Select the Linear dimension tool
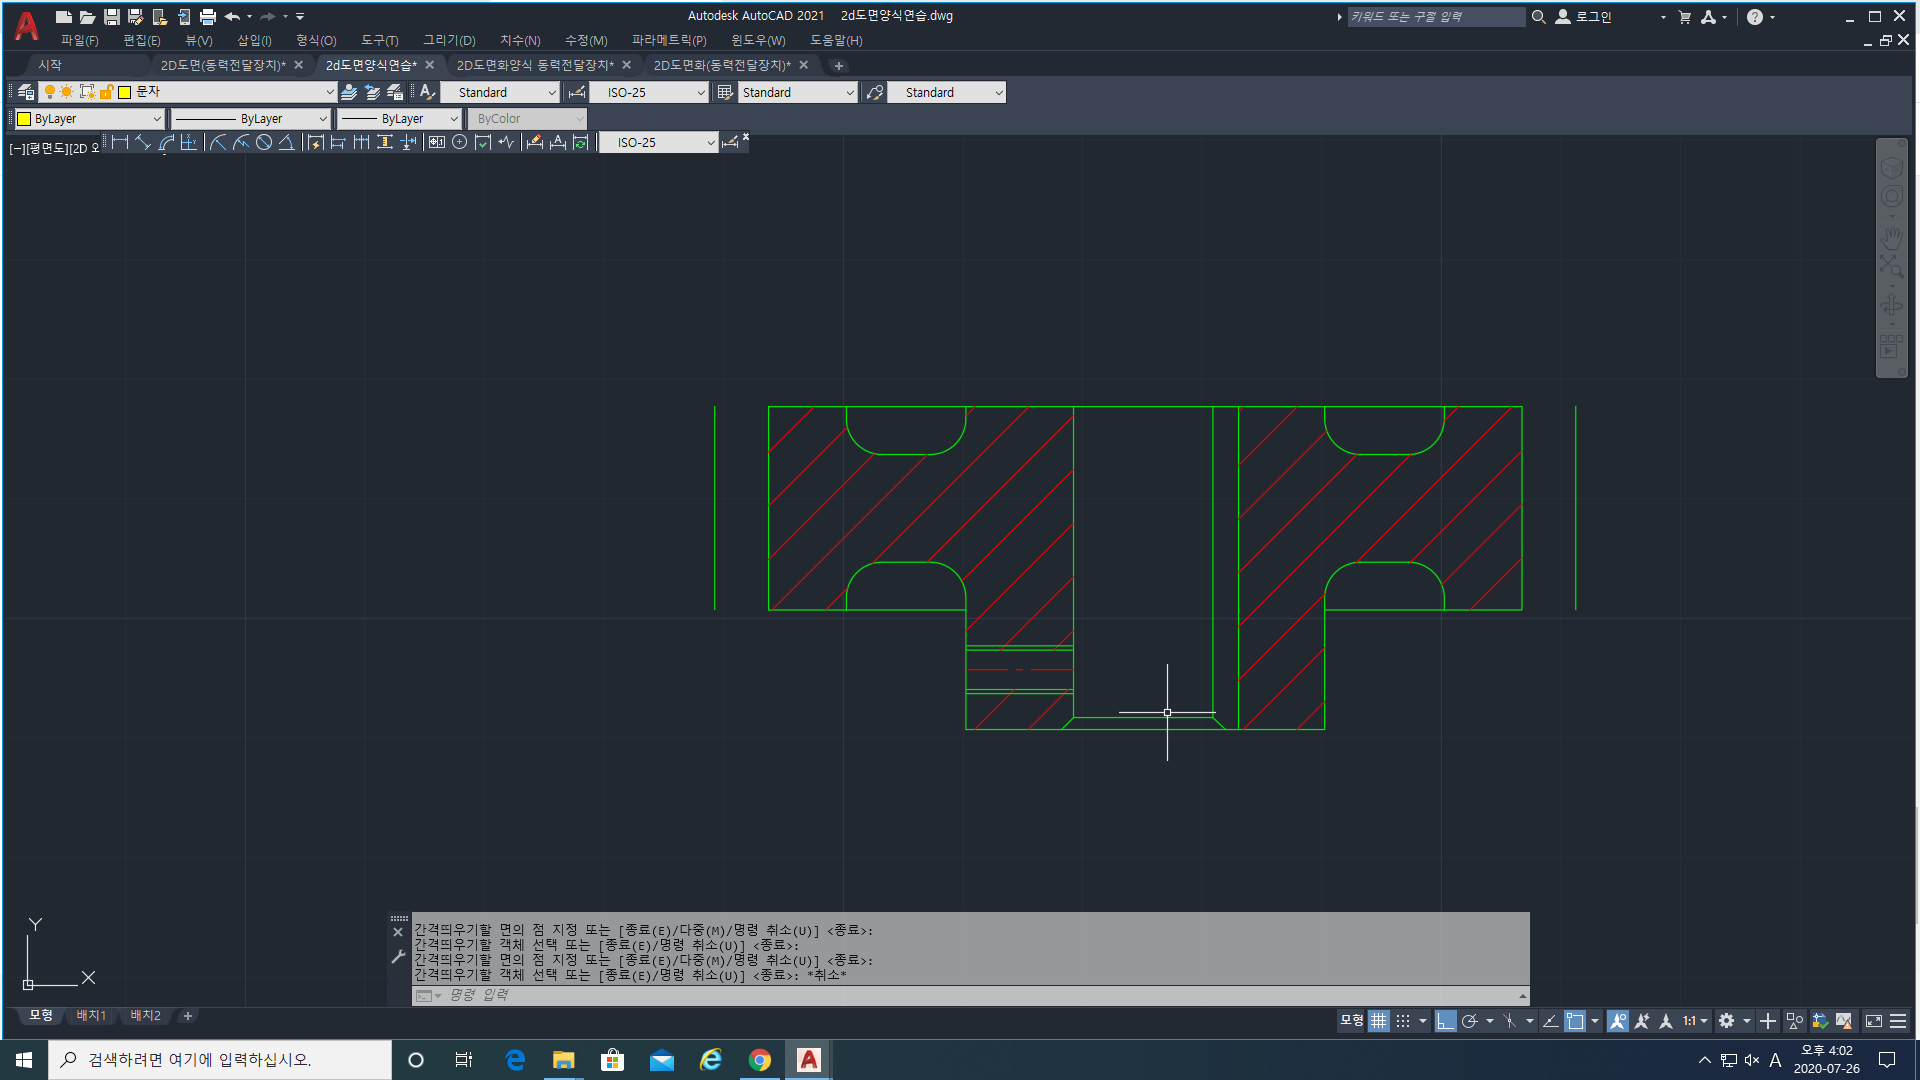 coord(120,143)
